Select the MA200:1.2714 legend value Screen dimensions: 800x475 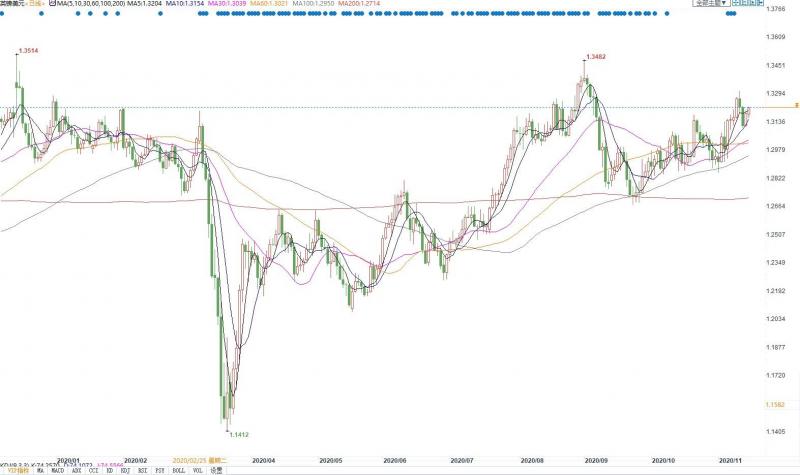click(358, 3)
